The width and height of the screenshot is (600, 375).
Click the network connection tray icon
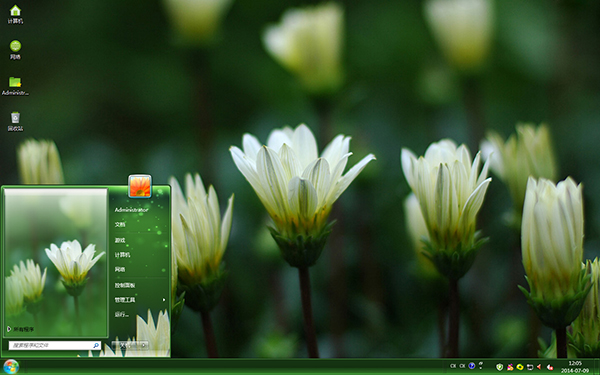(x=530, y=367)
